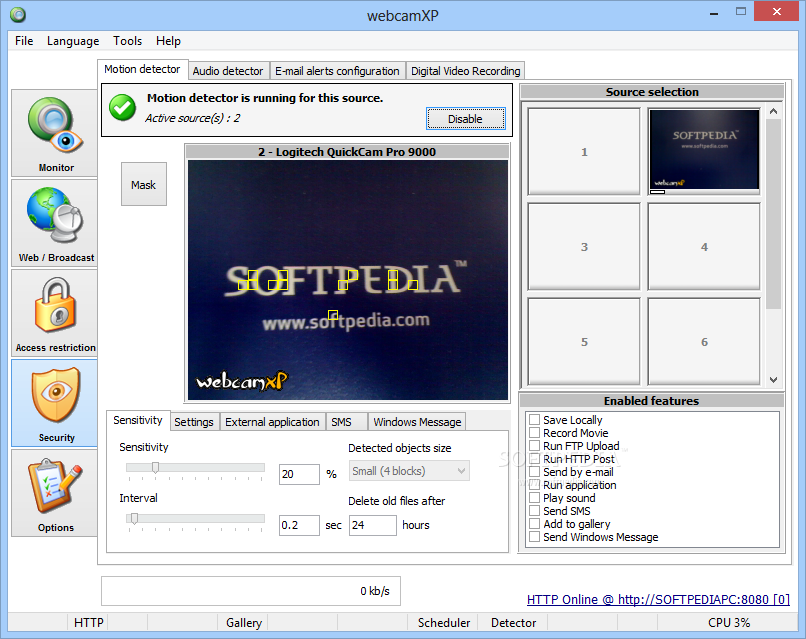Open Windows Message sub-tab

tap(417, 422)
